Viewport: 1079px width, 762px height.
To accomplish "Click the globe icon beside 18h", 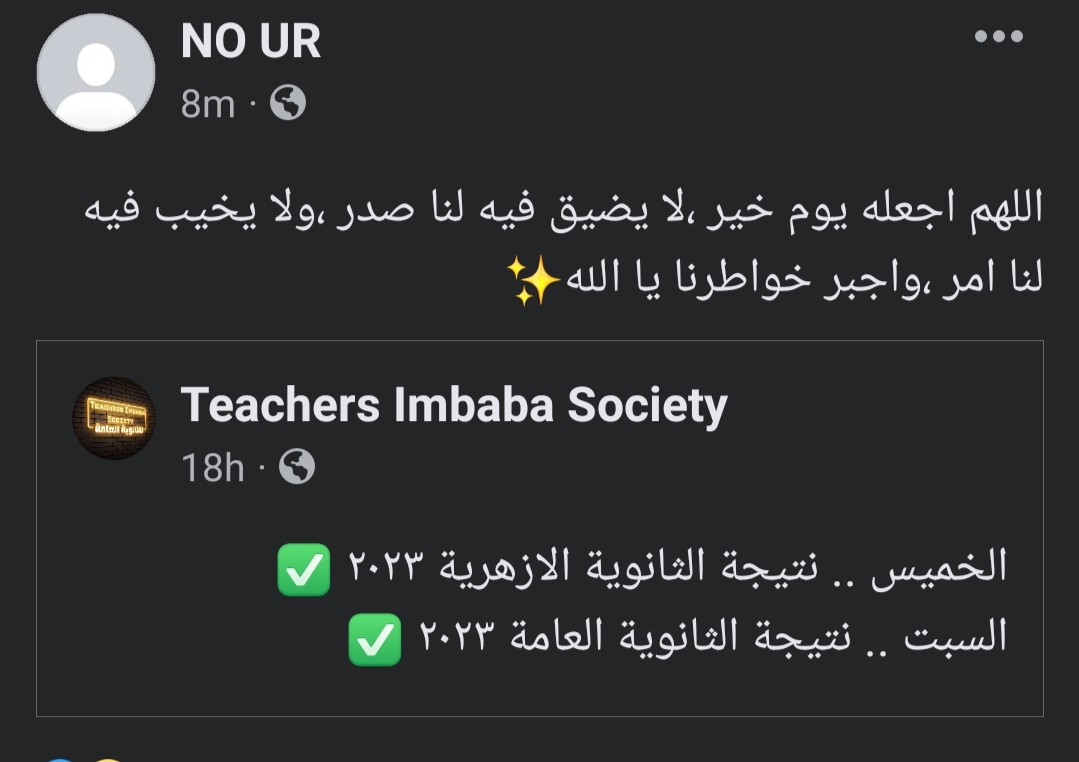I will pos(296,467).
